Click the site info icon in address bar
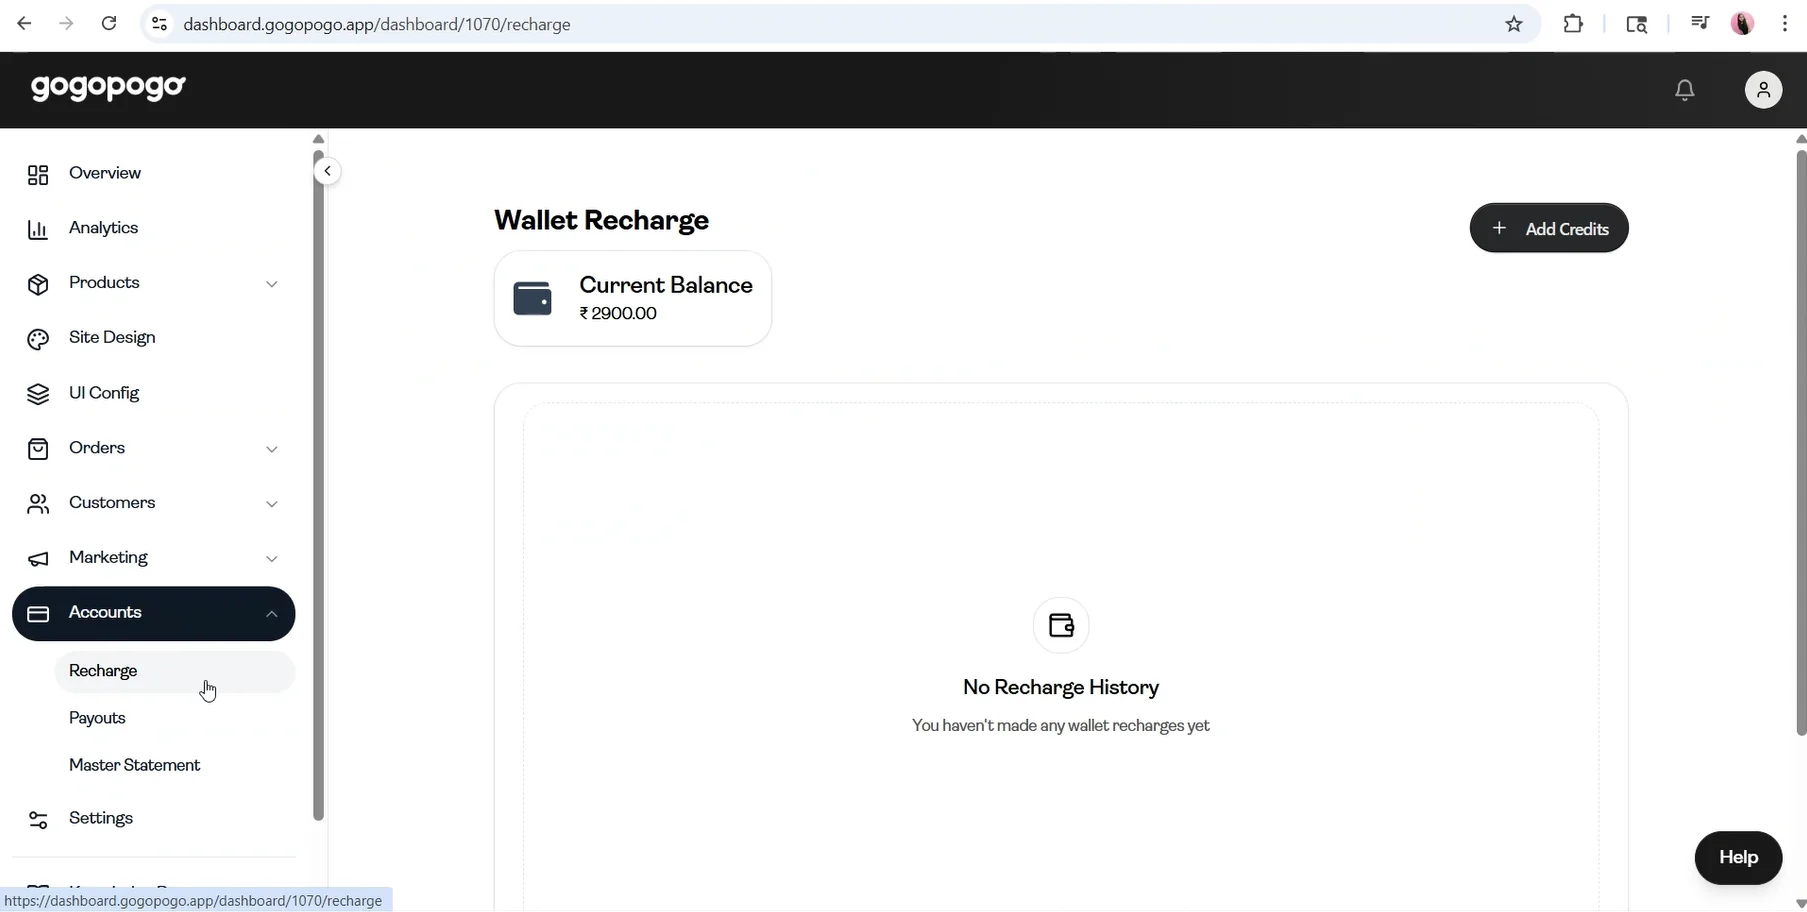 point(159,24)
